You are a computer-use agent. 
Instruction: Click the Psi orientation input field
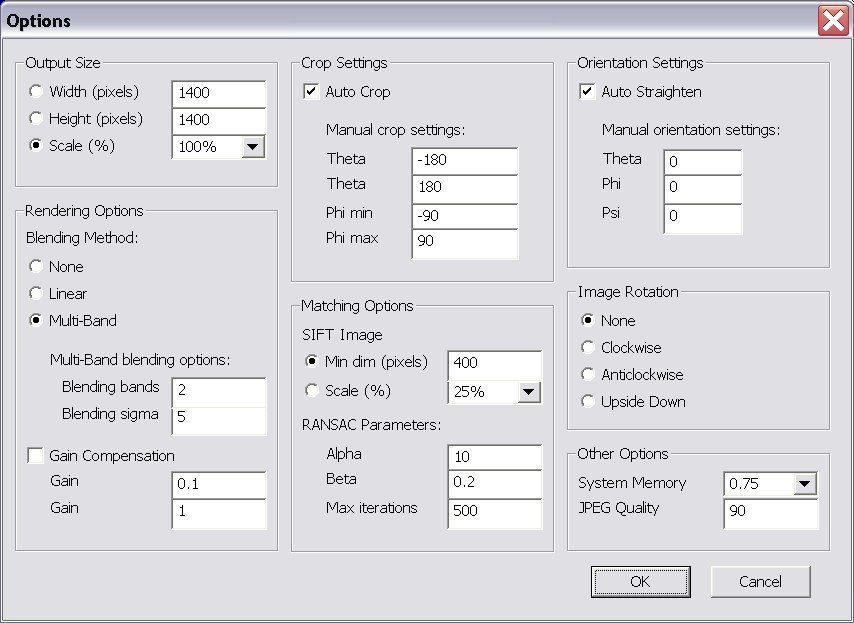(702, 216)
